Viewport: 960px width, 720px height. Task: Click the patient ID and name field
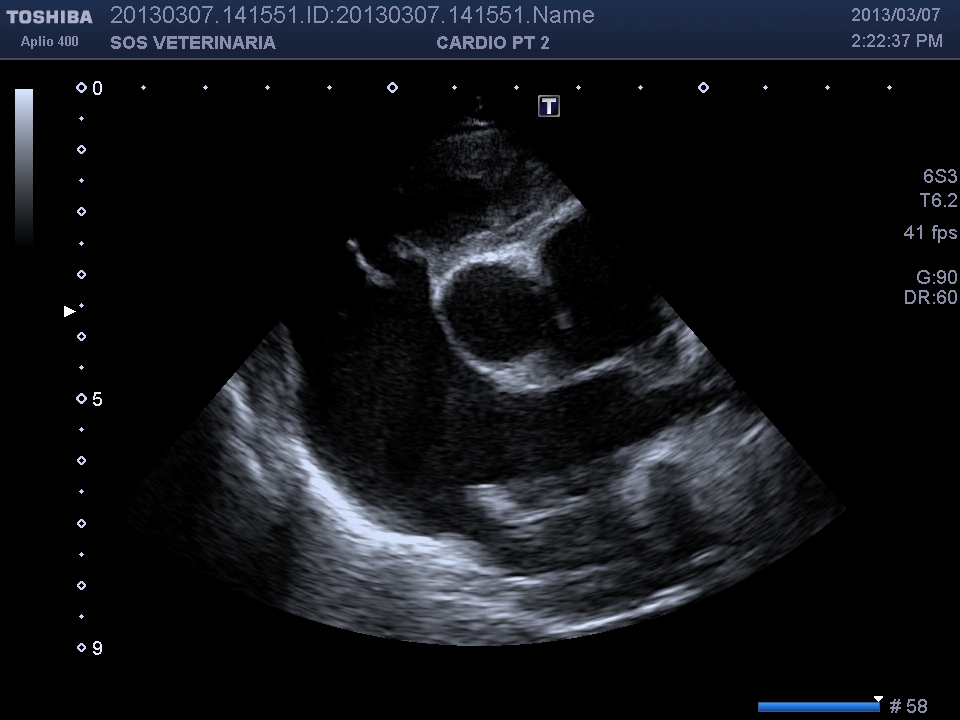[x=352, y=15]
